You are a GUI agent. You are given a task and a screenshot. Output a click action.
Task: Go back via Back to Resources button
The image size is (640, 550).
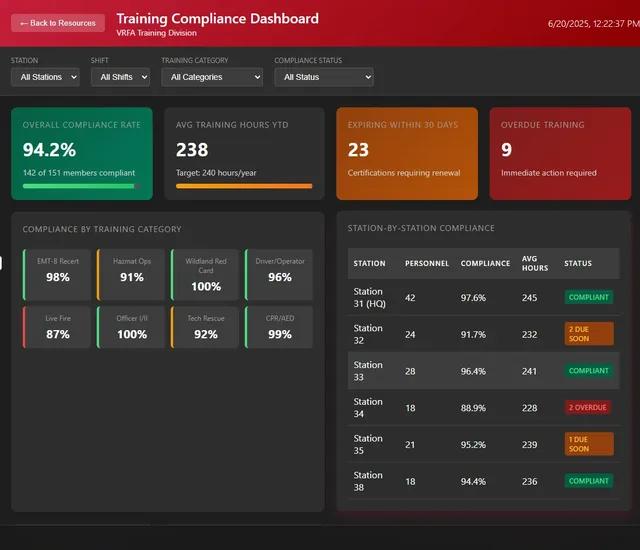click(x=58, y=23)
